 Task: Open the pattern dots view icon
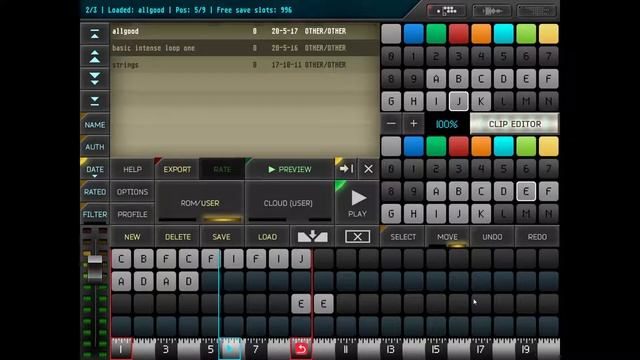coord(447,11)
